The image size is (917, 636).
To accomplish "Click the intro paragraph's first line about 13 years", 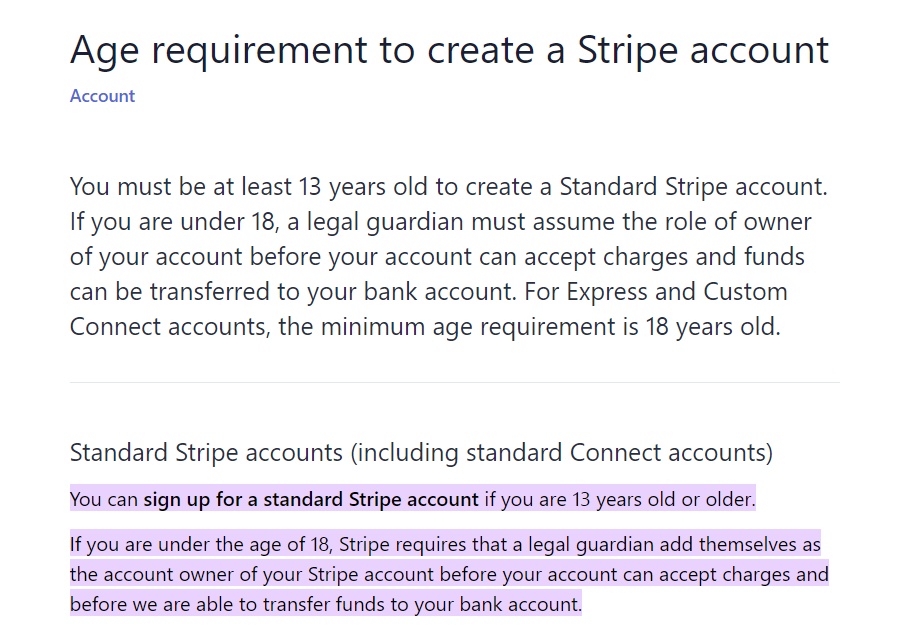I will tap(449, 187).
